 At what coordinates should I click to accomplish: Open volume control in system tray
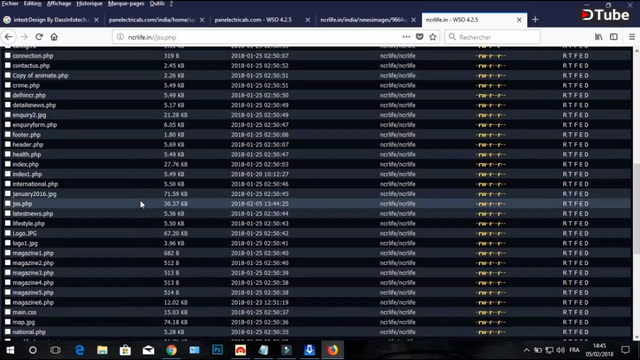[x=560, y=350]
